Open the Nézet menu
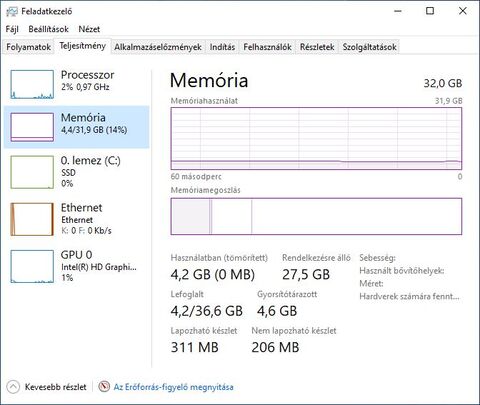 click(89, 29)
